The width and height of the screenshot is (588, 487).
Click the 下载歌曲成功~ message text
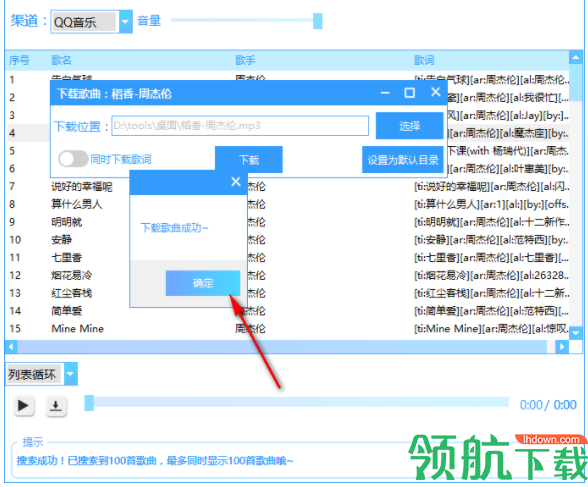[x=174, y=227]
